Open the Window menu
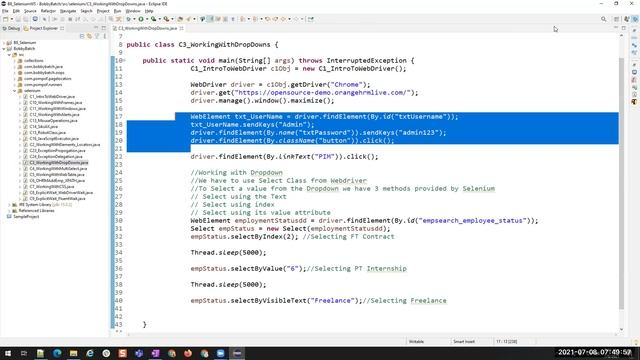The image size is (640, 360). (133, 11)
